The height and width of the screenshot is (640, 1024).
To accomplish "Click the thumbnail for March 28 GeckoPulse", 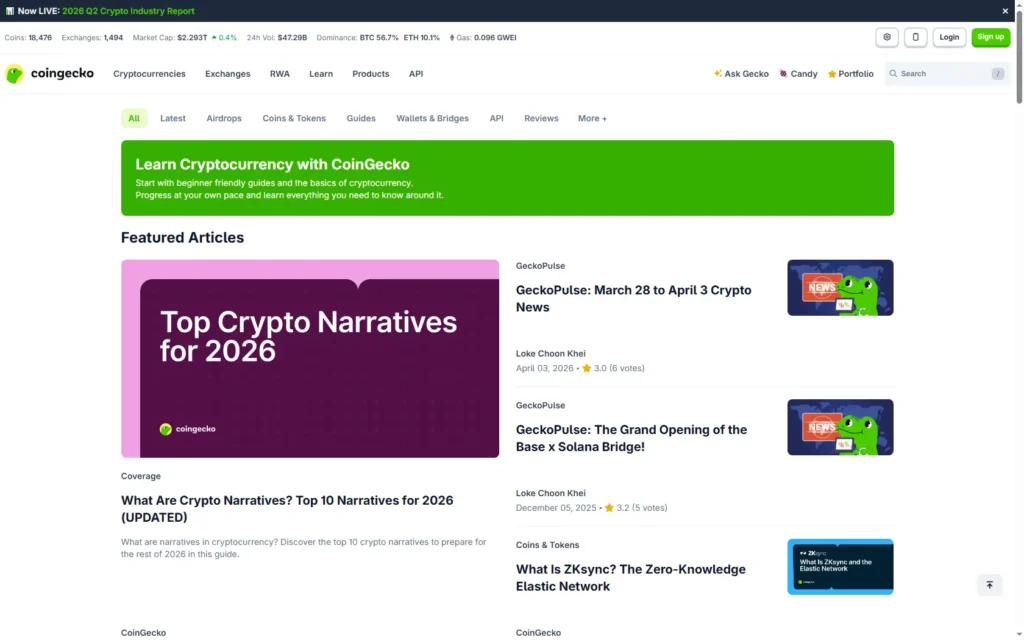I will coord(840,288).
